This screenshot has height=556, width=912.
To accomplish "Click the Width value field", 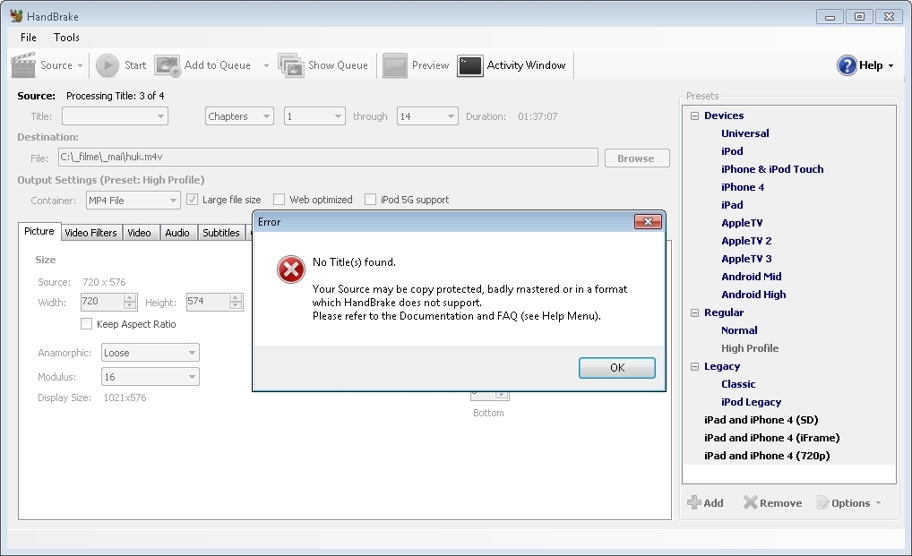I will tap(102, 302).
